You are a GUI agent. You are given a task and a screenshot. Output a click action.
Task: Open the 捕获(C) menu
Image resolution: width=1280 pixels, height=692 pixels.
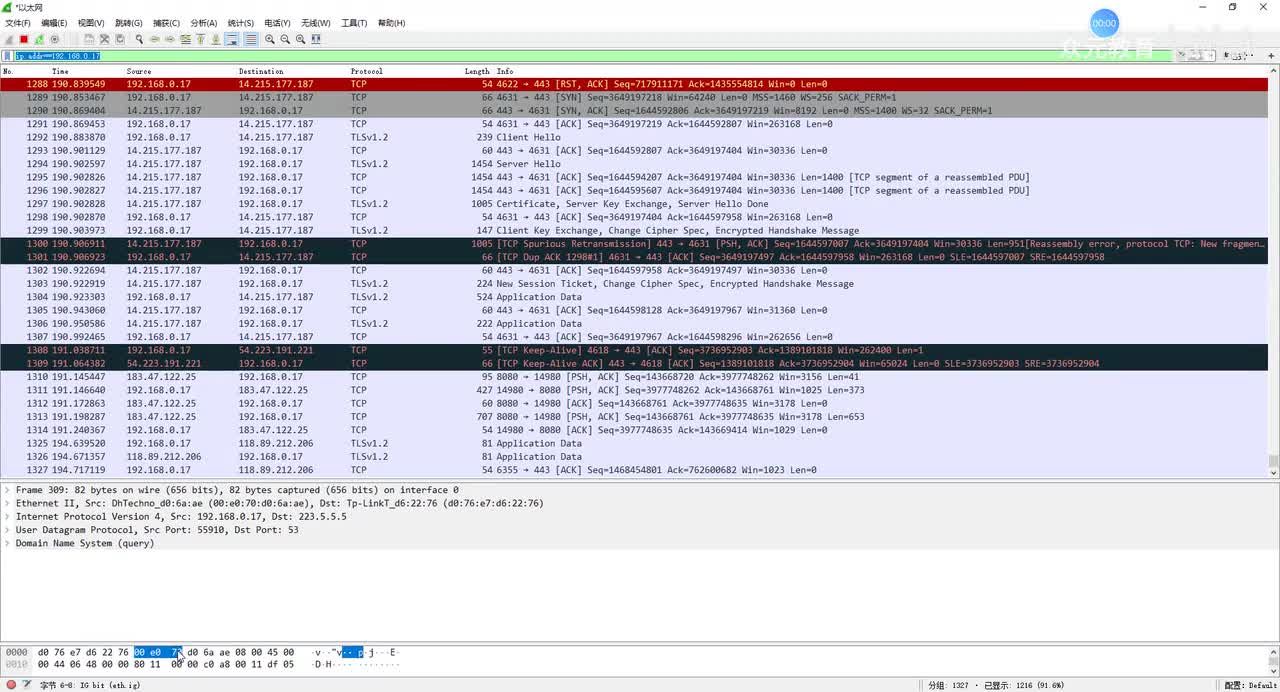point(166,23)
